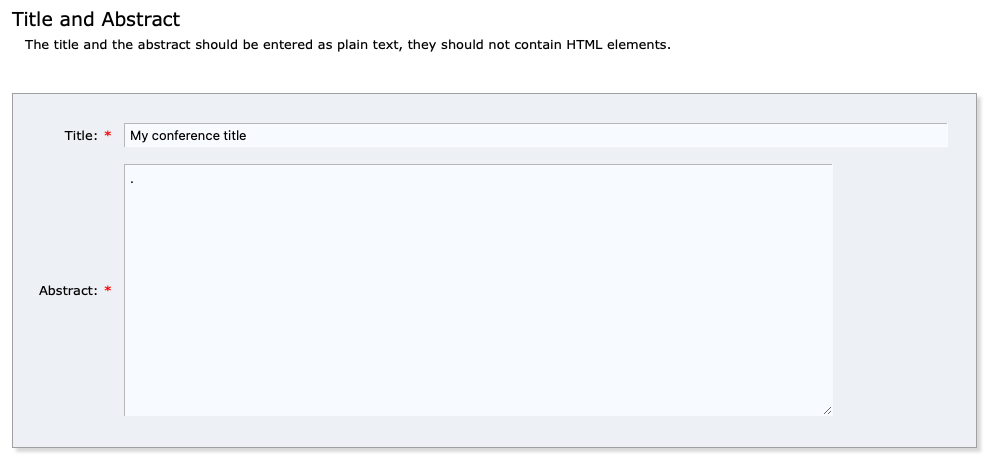Click the 'Title:' field label
Screen dimensions: 1000x471
coord(81,135)
